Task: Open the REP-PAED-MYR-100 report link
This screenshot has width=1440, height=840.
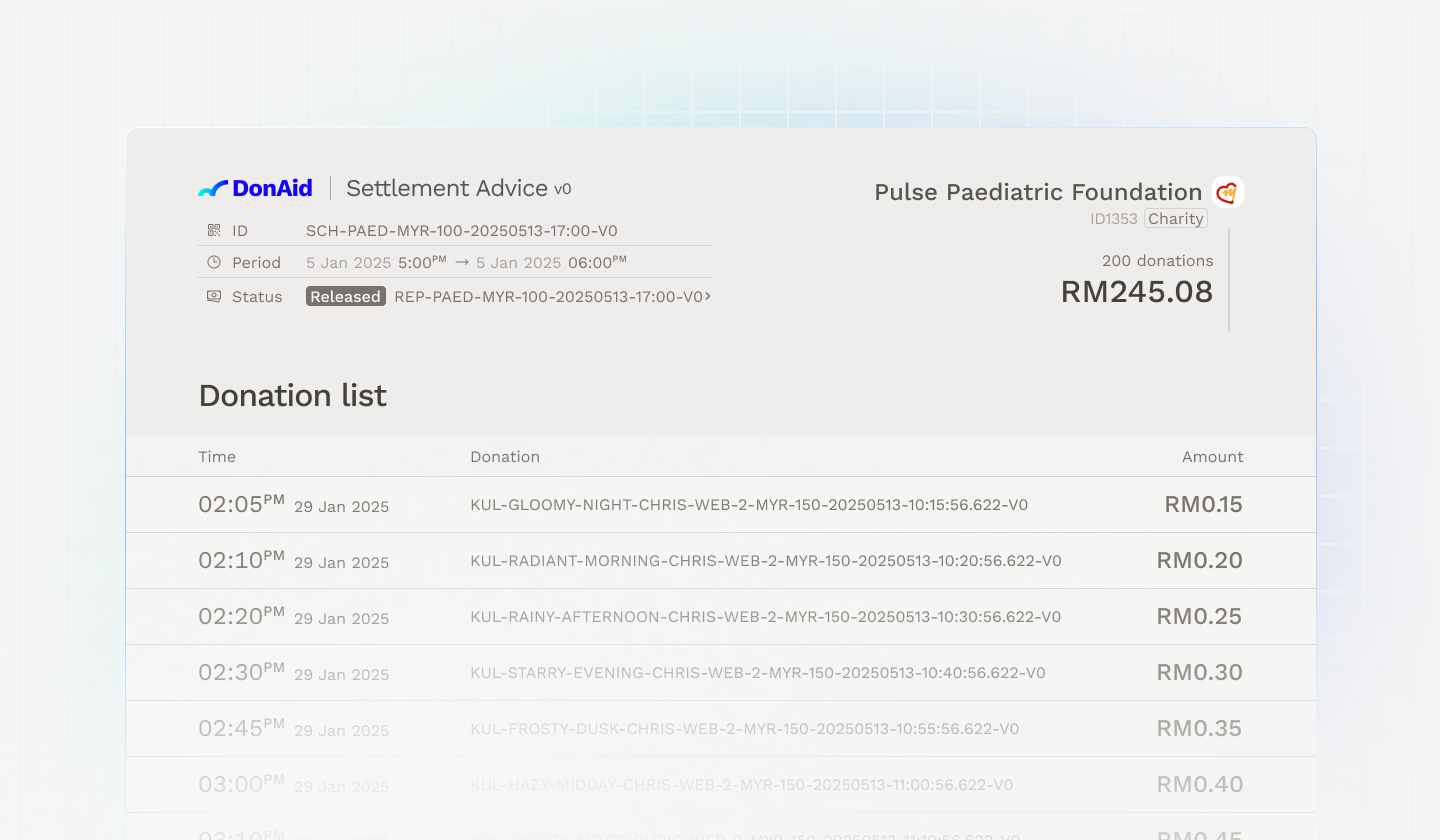Action: (x=548, y=296)
